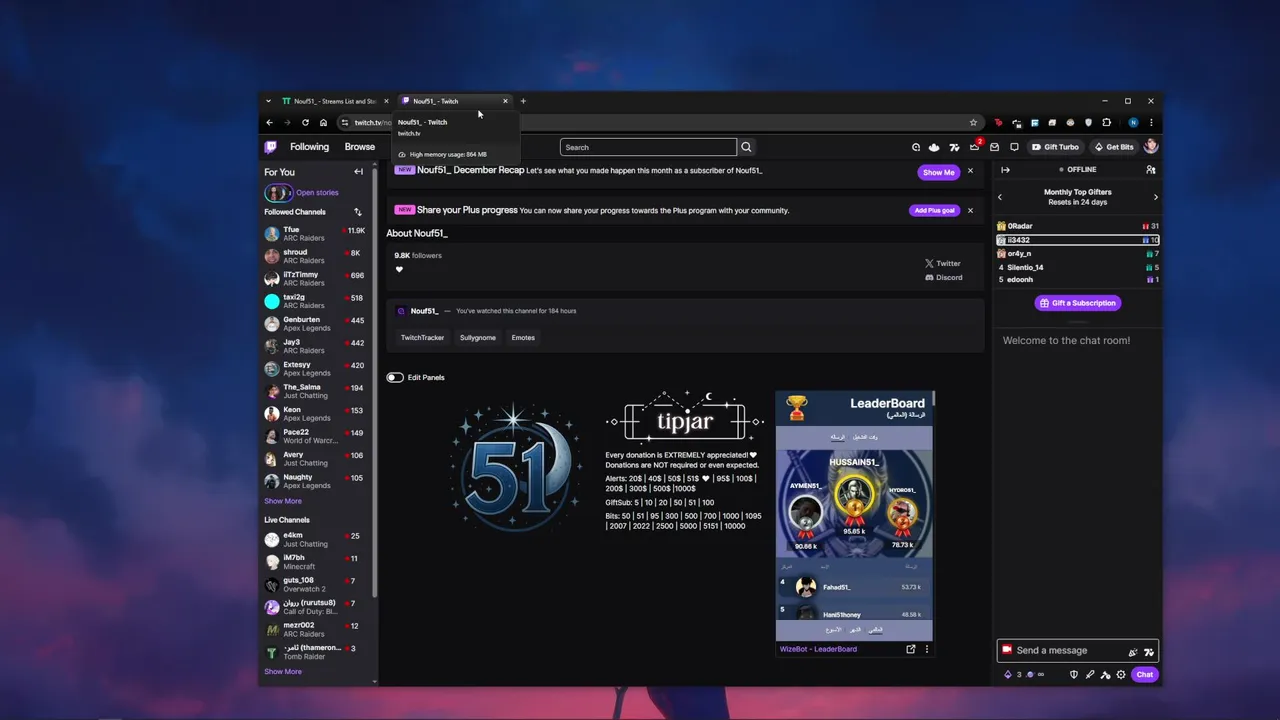Viewport: 1280px width, 720px height.
Task: Click the Search input field
Action: (x=648, y=147)
